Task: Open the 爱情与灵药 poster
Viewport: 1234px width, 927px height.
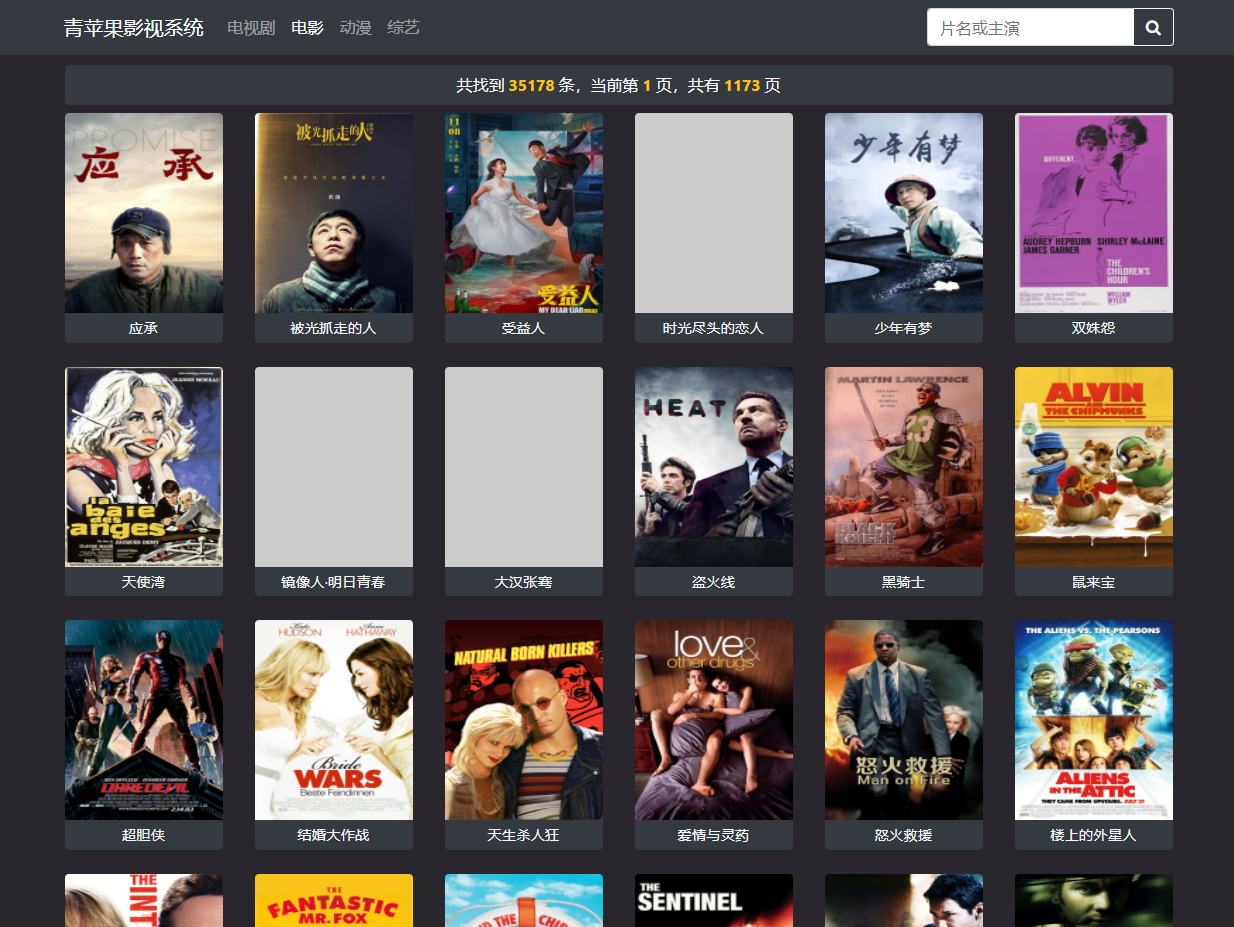Action: coord(714,720)
